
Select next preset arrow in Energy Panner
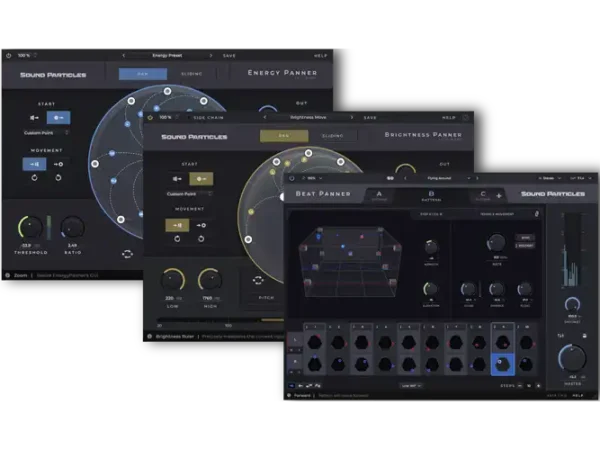pyautogui.click(x=211, y=55)
